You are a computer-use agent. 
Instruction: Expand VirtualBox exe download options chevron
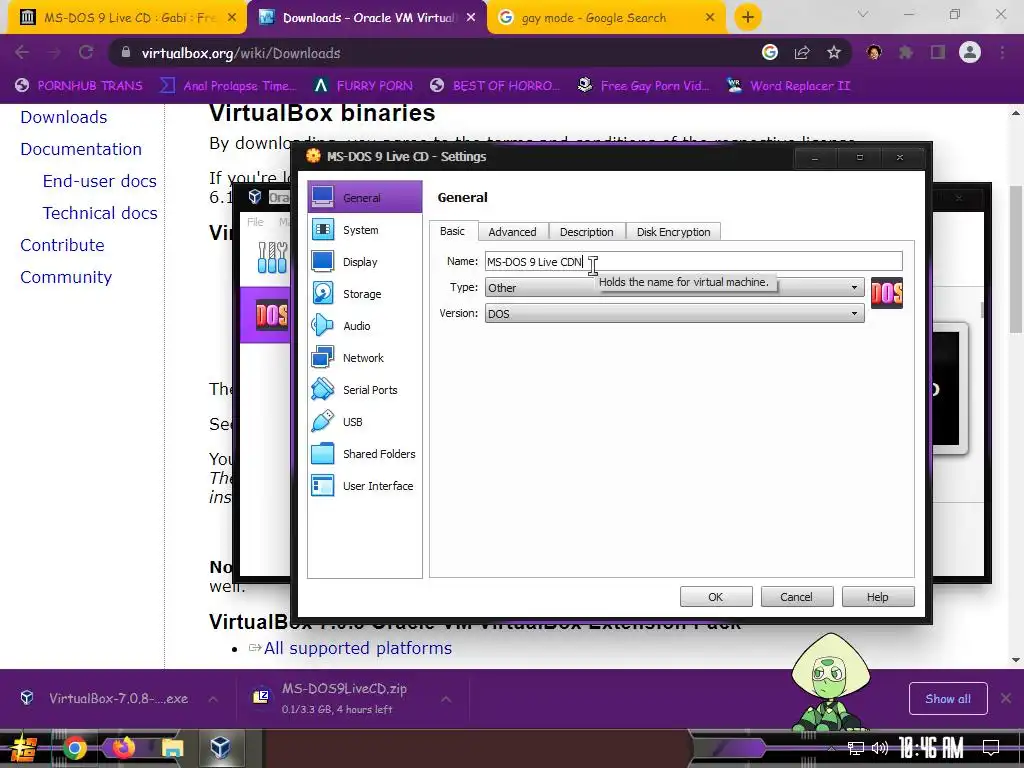tap(213, 699)
